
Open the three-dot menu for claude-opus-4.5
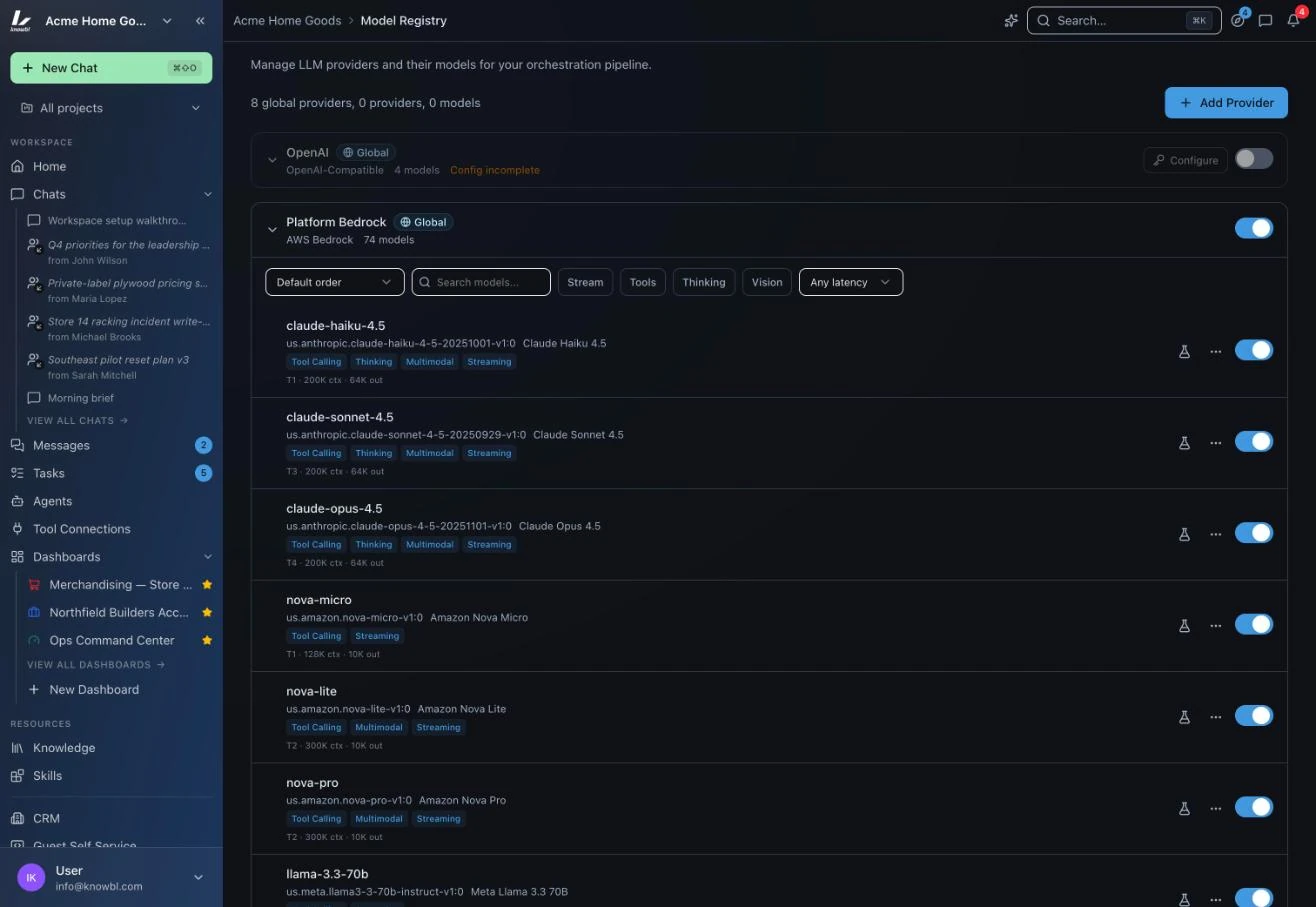pos(1216,534)
